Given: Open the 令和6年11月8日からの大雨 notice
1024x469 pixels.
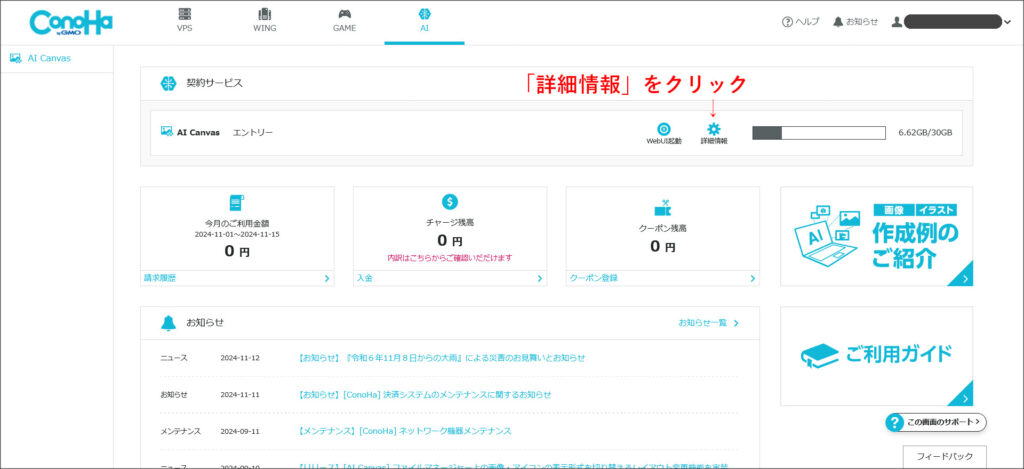Looking at the screenshot, I should pos(441,358).
